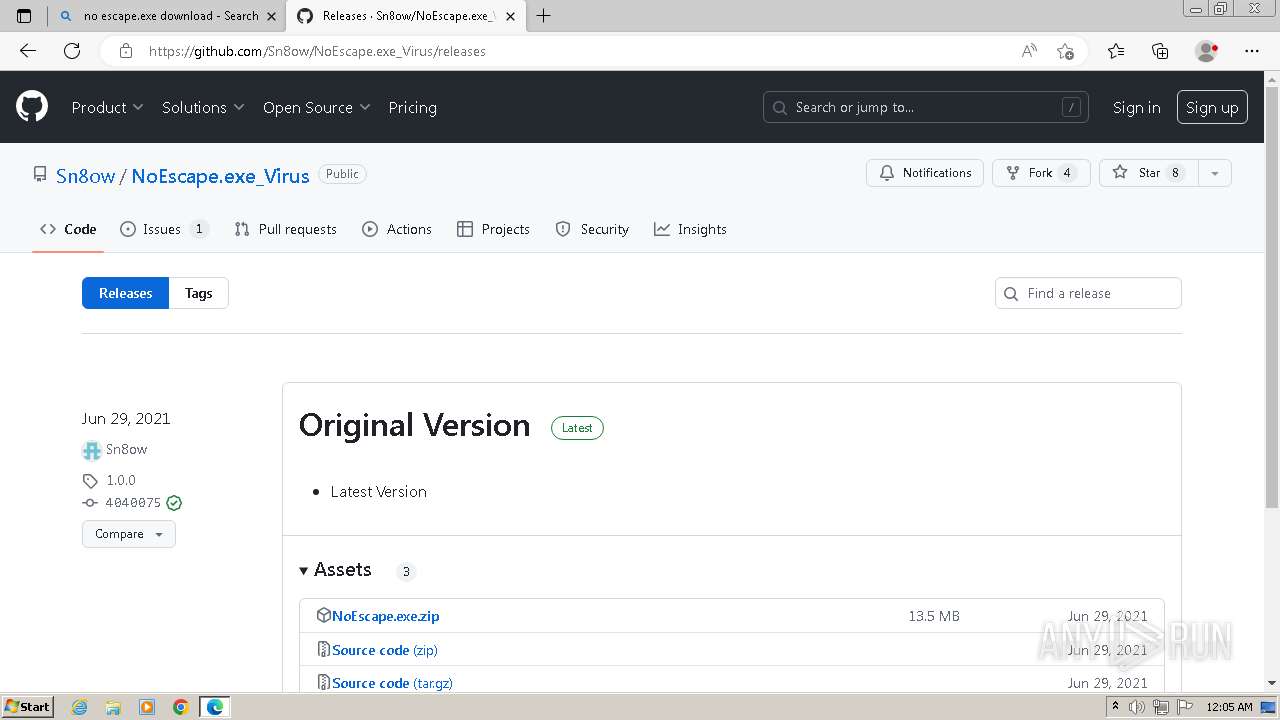Image resolution: width=1280 pixels, height=720 pixels.
Task: Open the browser profile avatar
Action: click(x=1206, y=51)
